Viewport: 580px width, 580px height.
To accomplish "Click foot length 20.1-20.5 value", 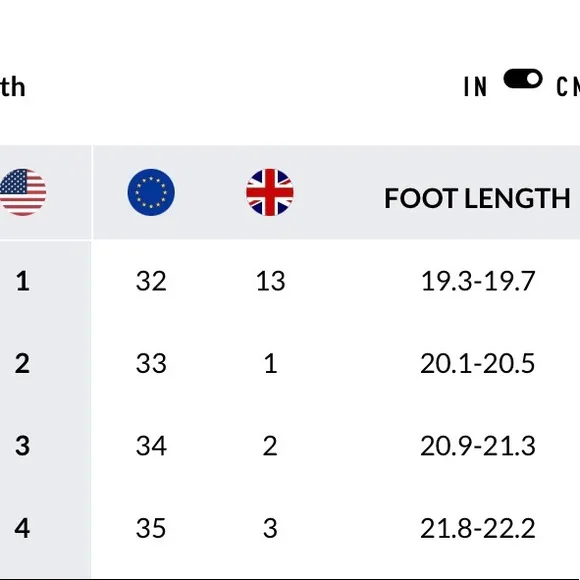I will click(x=478, y=363).
